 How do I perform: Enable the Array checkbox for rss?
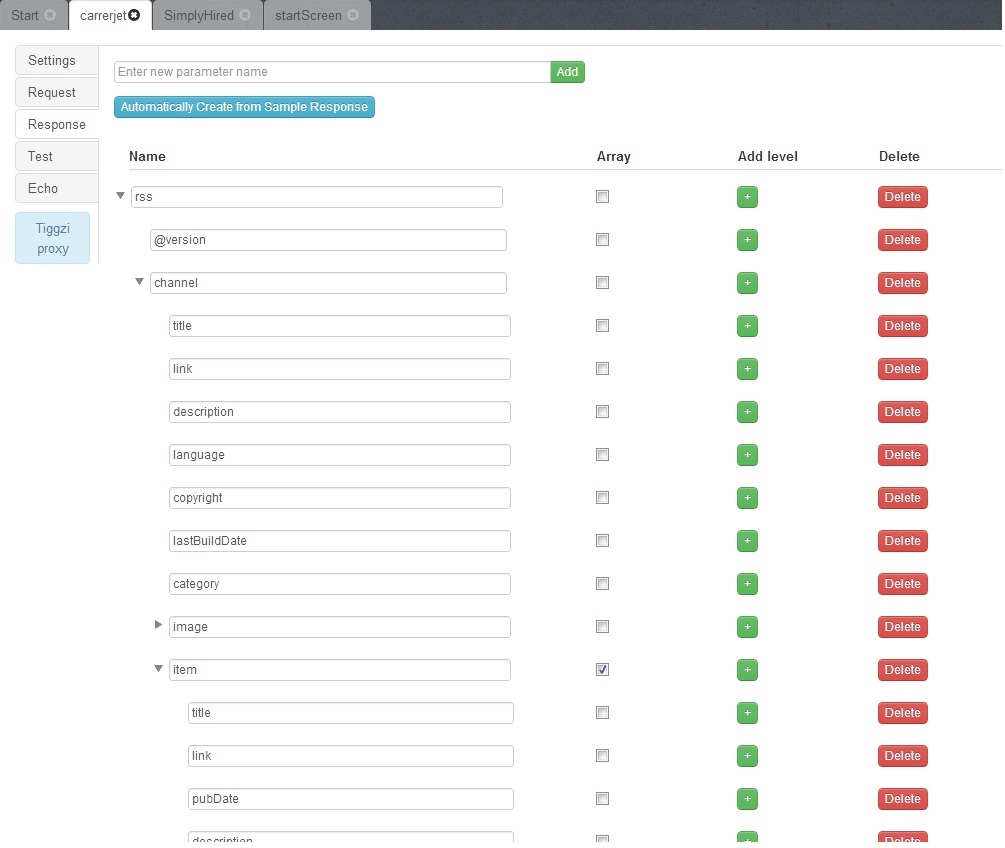[602, 197]
